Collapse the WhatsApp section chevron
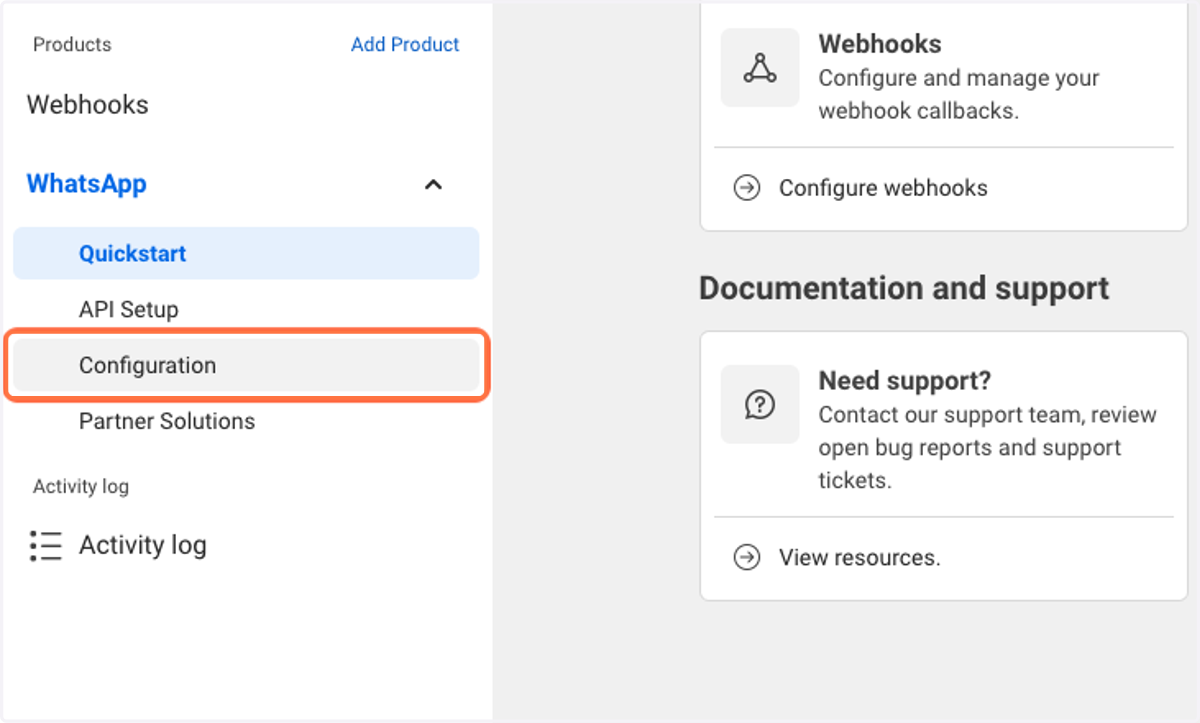The image size is (1200, 723). (x=433, y=184)
